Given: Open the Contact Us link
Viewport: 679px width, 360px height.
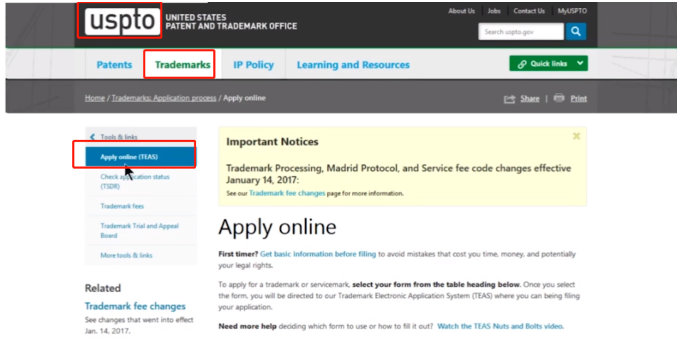Looking at the screenshot, I should (x=529, y=11).
